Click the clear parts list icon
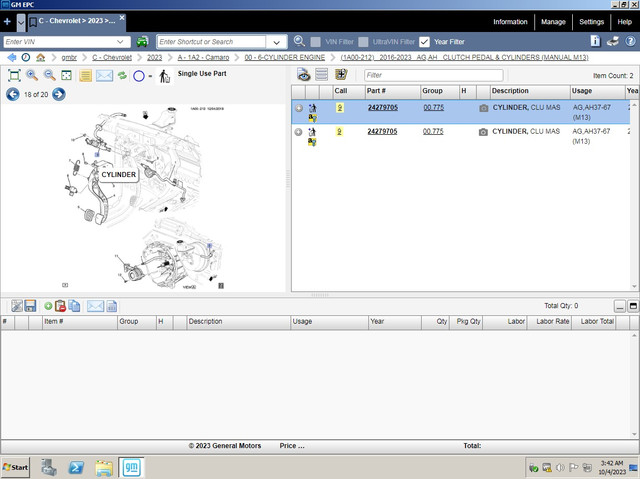The height and width of the screenshot is (479, 640). (17, 306)
